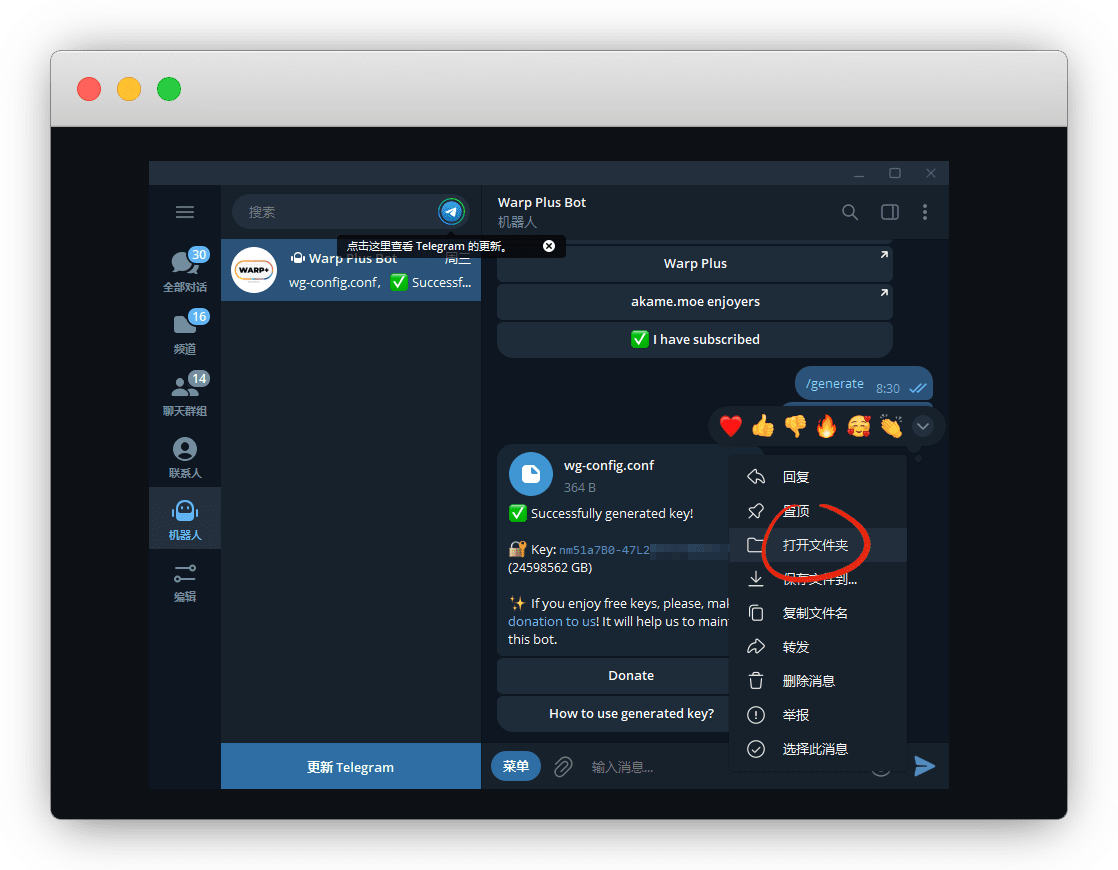Click the wg-config.conf file icon

click(x=530, y=474)
